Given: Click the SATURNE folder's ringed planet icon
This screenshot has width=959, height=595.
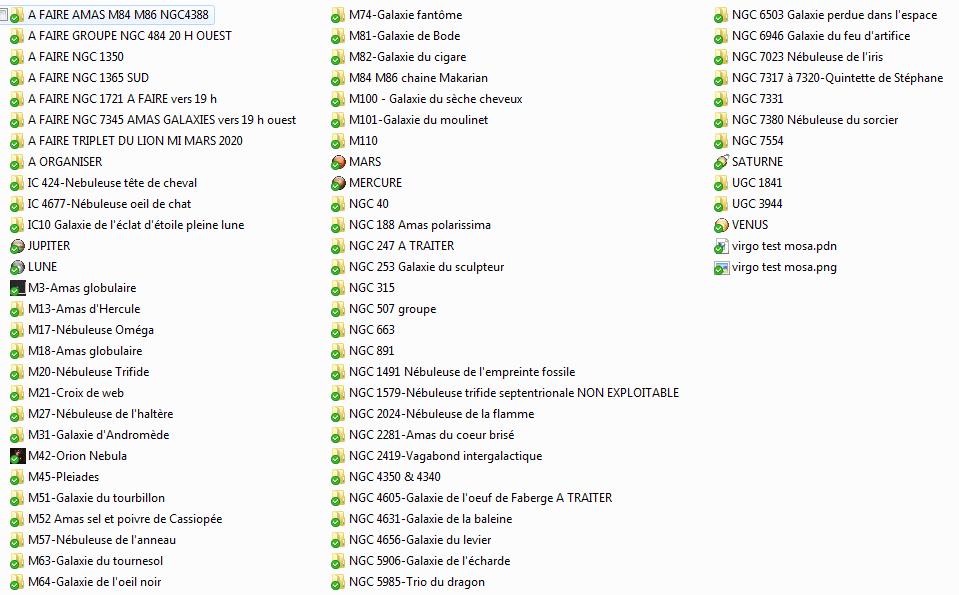Looking at the screenshot, I should pos(721,162).
